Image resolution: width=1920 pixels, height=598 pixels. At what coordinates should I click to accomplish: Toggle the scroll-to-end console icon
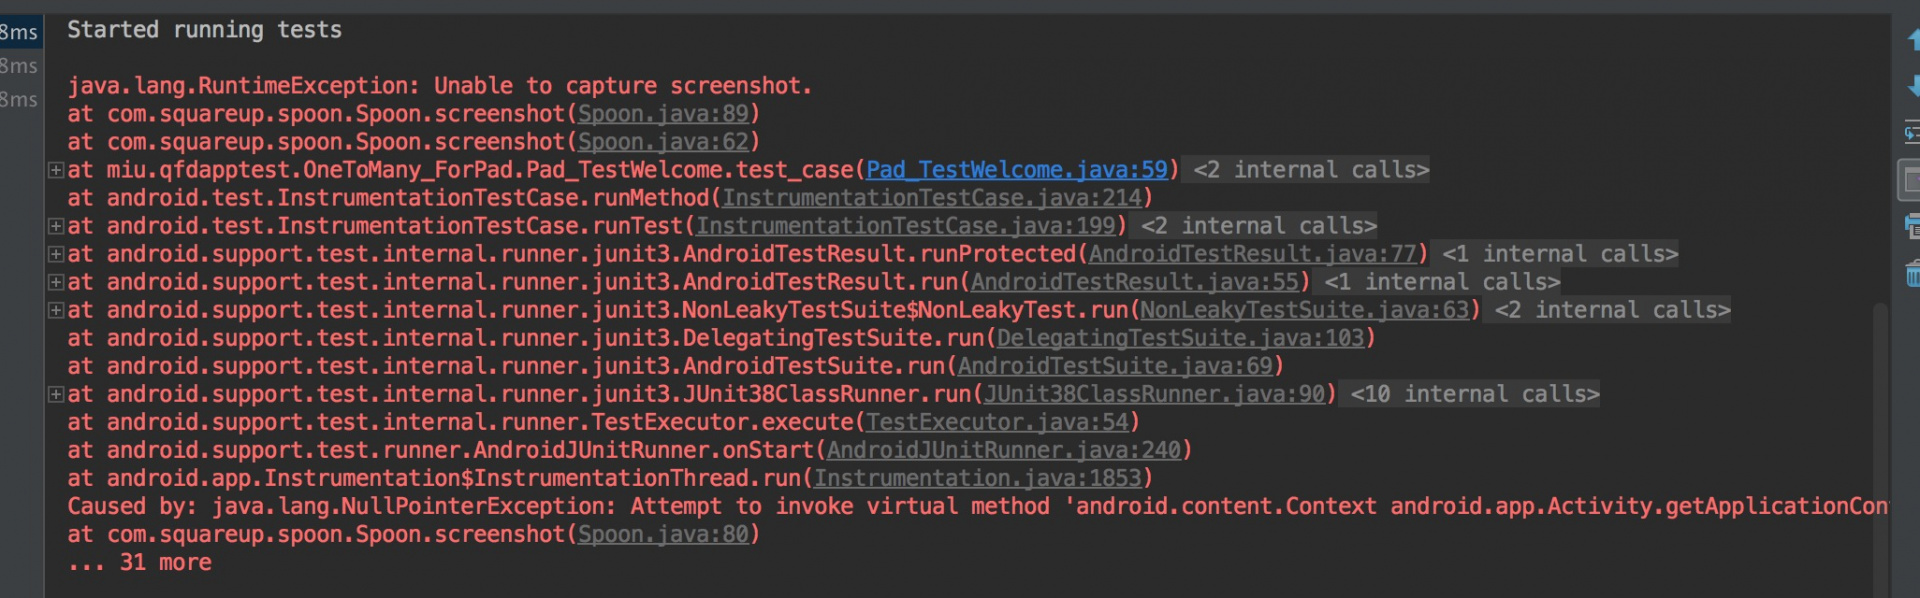point(1910,180)
